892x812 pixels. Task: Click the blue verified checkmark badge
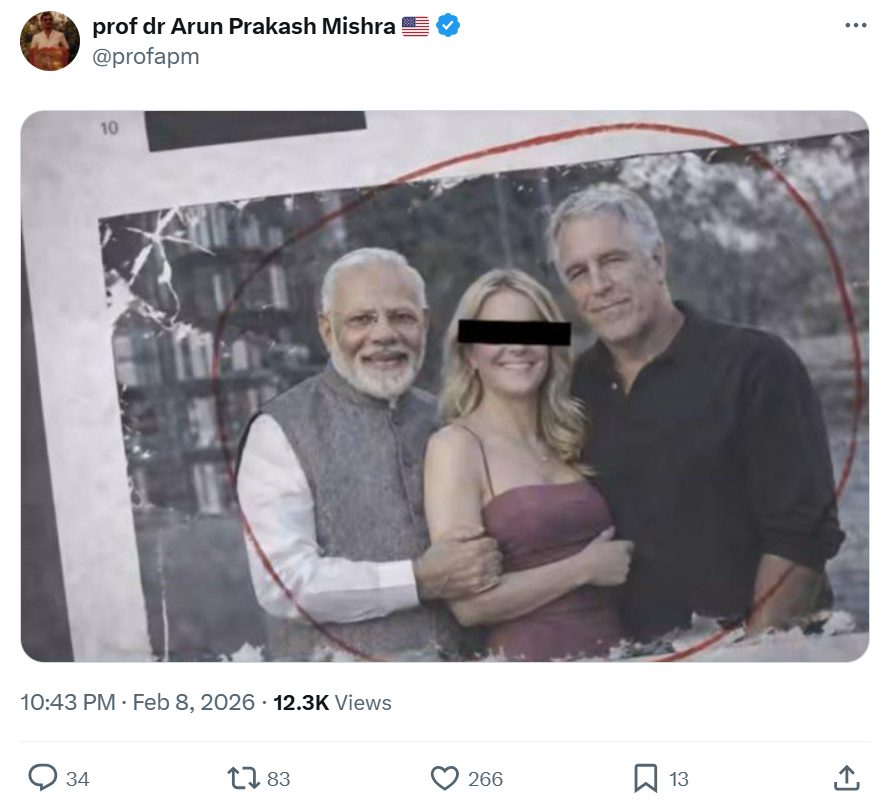(x=449, y=27)
